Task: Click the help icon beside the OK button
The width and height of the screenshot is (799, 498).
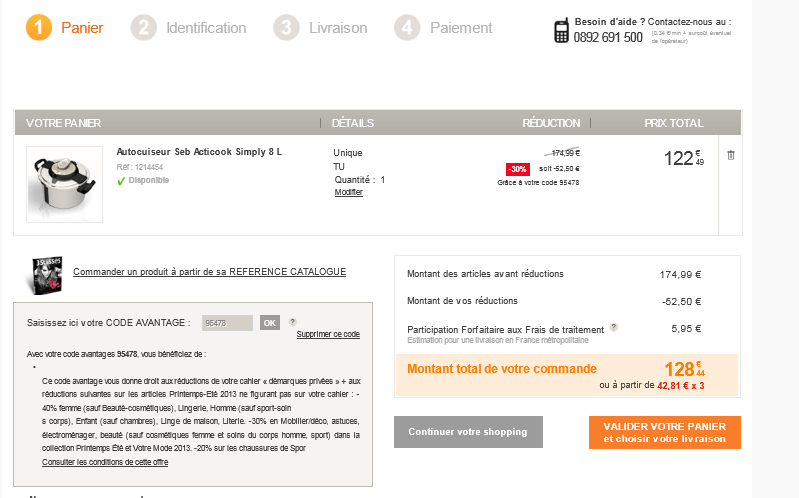Action: (x=293, y=322)
